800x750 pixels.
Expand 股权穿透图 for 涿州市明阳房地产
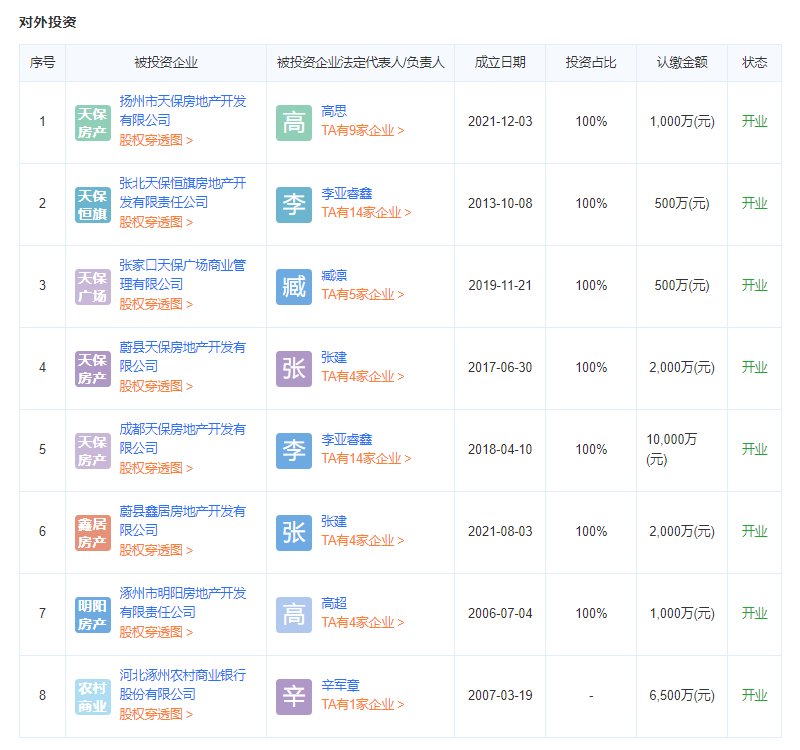(x=156, y=632)
